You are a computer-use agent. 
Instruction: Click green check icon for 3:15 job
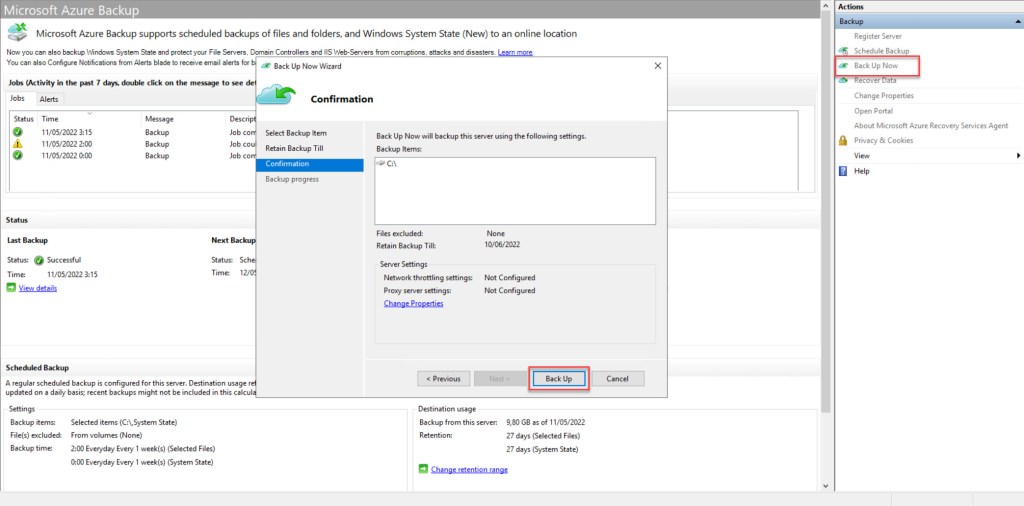click(x=17, y=132)
